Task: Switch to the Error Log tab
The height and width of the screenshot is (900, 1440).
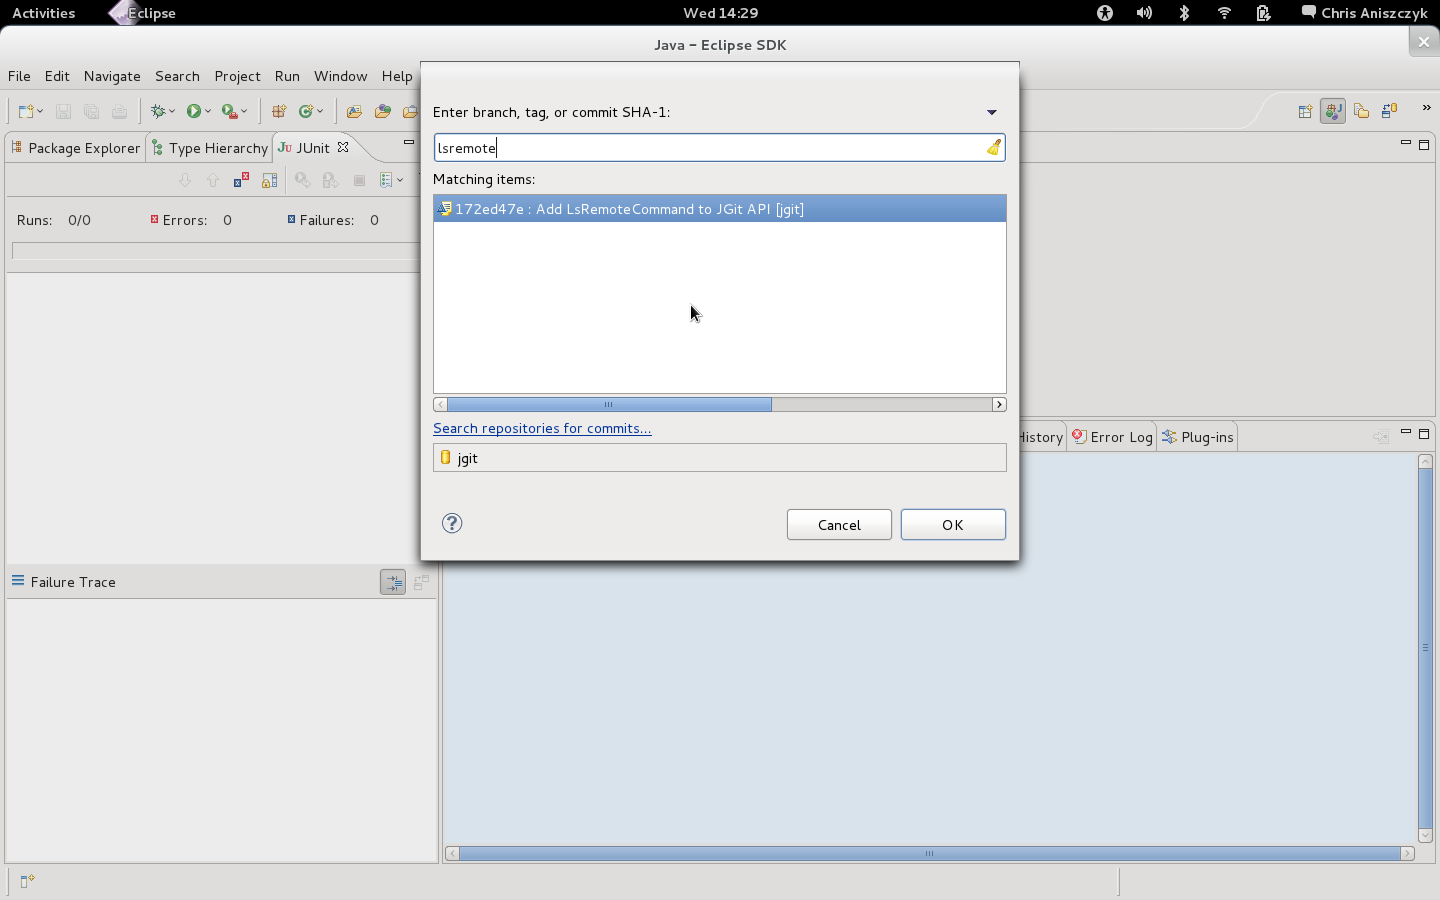Action: coord(1112,437)
